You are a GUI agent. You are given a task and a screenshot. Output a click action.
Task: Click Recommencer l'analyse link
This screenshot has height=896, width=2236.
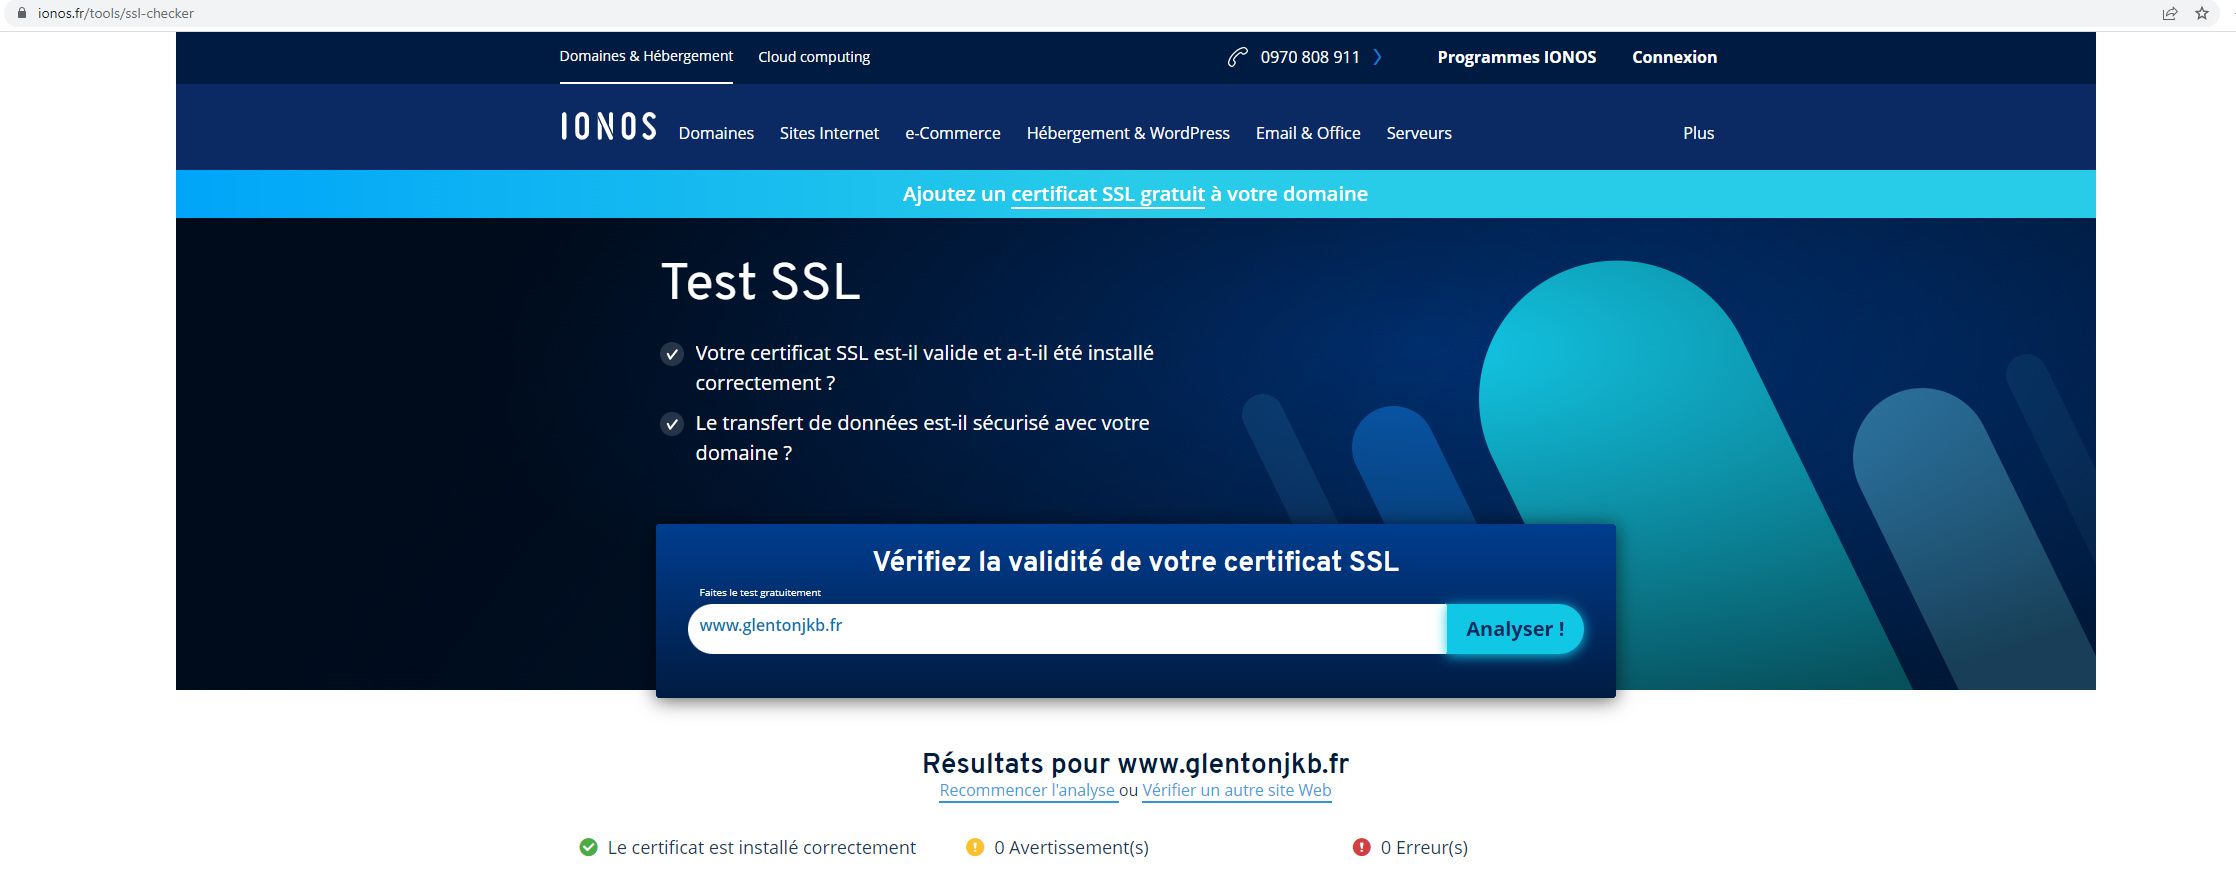(x=1026, y=790)
